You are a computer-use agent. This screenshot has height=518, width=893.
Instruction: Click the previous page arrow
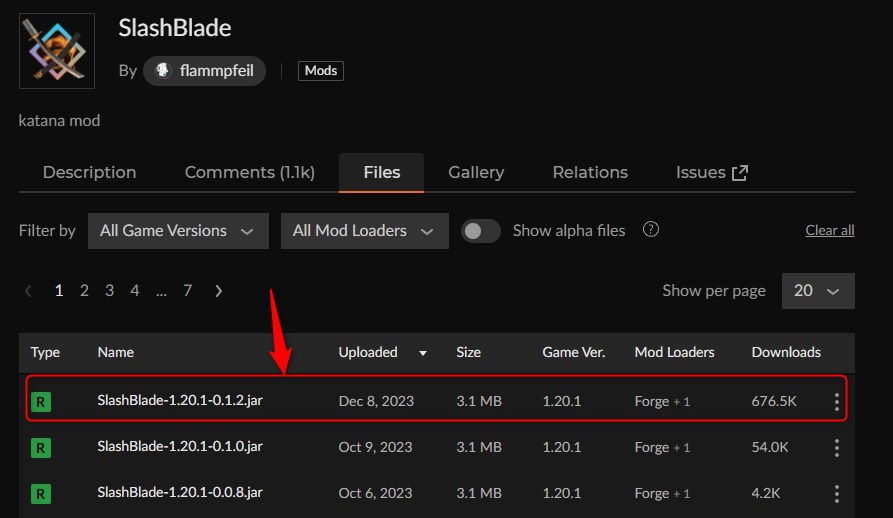tap(28, 291)
